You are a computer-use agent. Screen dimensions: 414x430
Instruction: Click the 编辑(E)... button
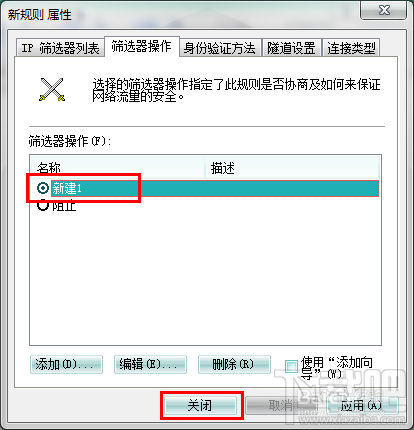(150, 364)
